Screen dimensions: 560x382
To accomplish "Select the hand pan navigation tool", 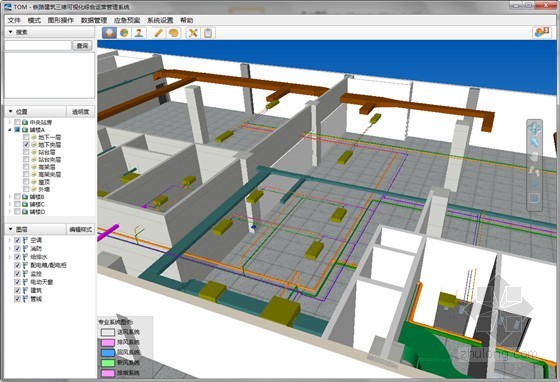I will [534, 157].
